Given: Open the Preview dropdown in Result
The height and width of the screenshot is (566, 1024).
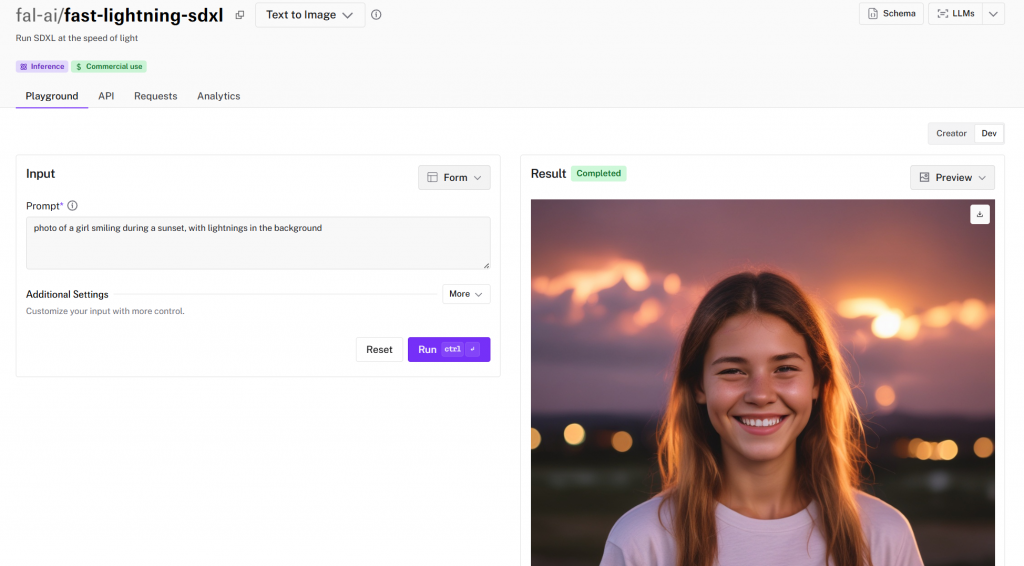Looking at the screenshot, I should point(952,178).
